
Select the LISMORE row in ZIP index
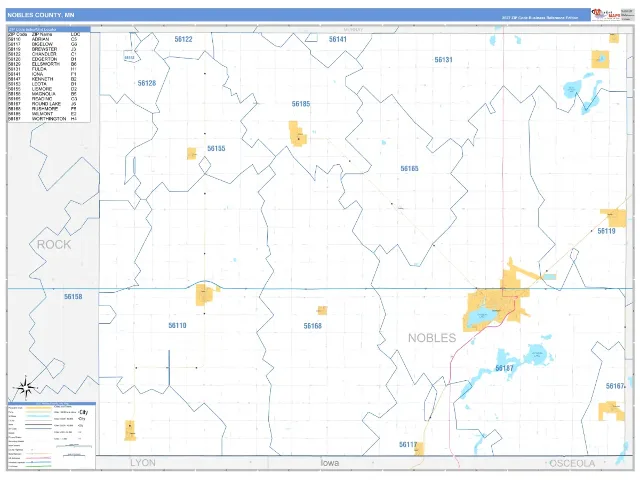42,89
